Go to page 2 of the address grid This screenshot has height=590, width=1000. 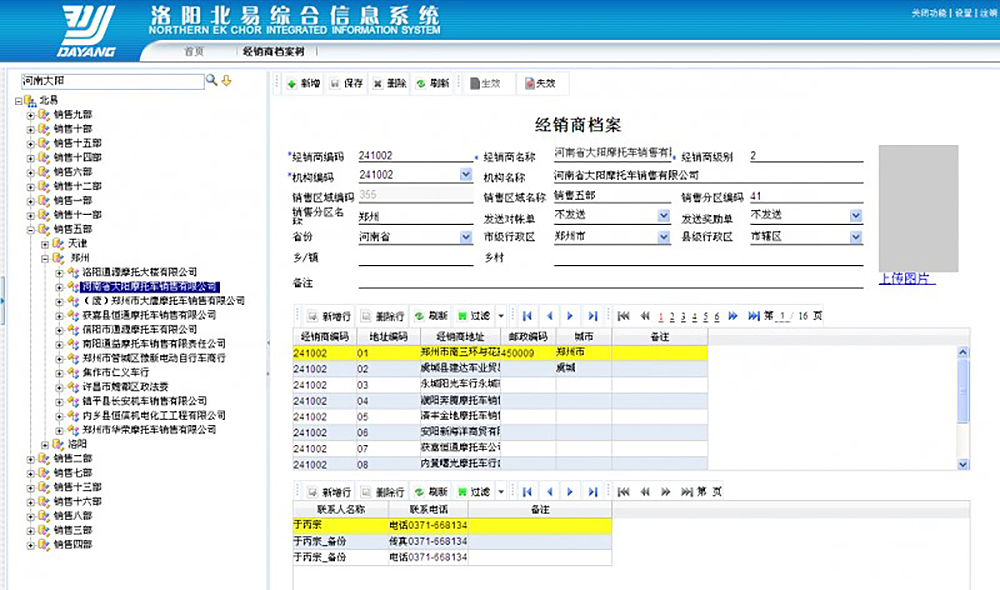pos(672,316)
